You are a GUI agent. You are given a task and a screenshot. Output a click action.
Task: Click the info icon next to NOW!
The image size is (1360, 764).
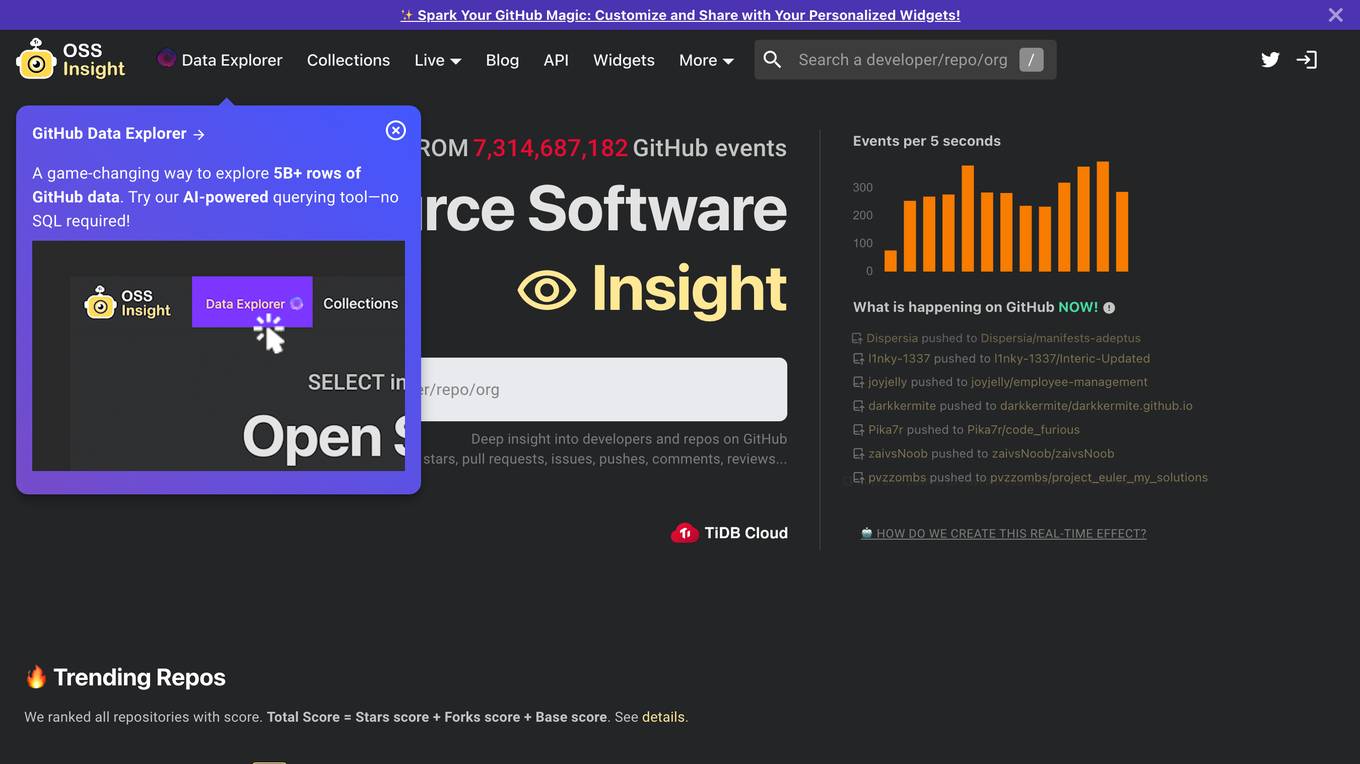click(1109, 308)
